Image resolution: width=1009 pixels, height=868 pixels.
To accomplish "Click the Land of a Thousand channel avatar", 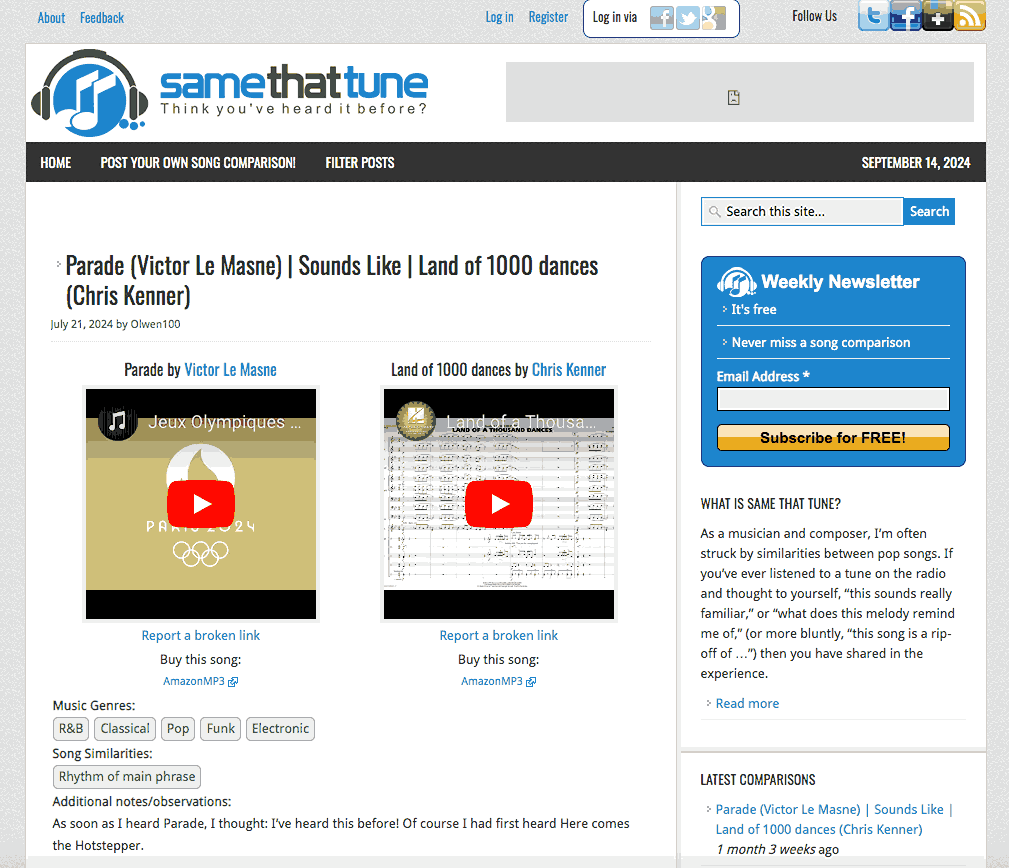I will 416,421.
